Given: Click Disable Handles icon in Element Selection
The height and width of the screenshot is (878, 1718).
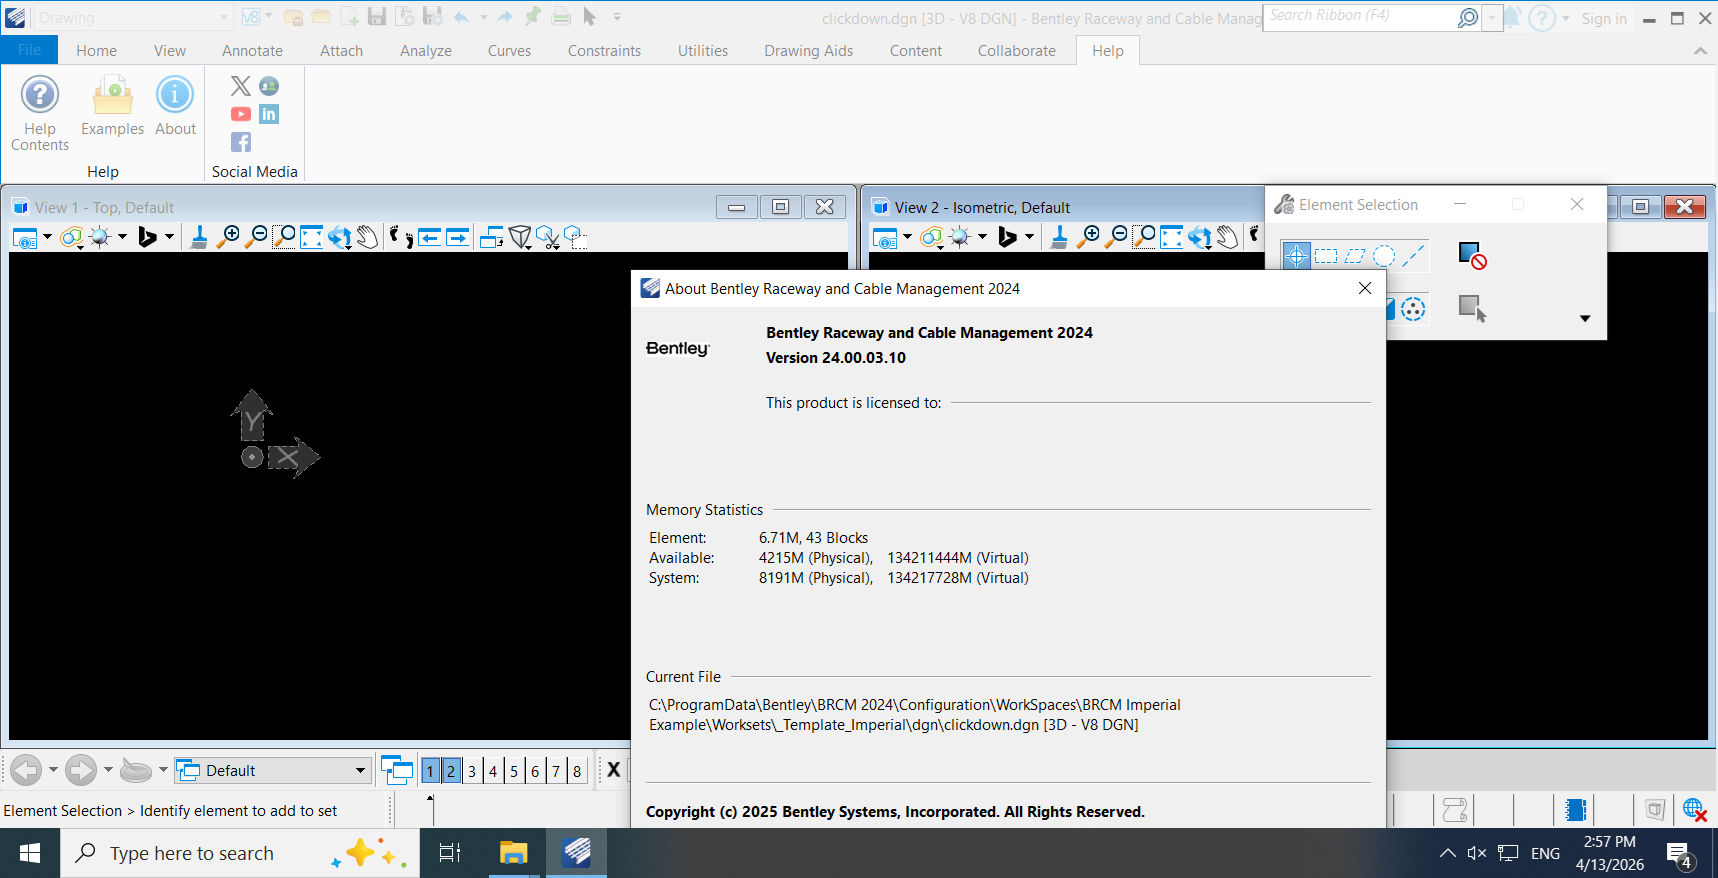Looking at the screenshot, I should 1472,256.
